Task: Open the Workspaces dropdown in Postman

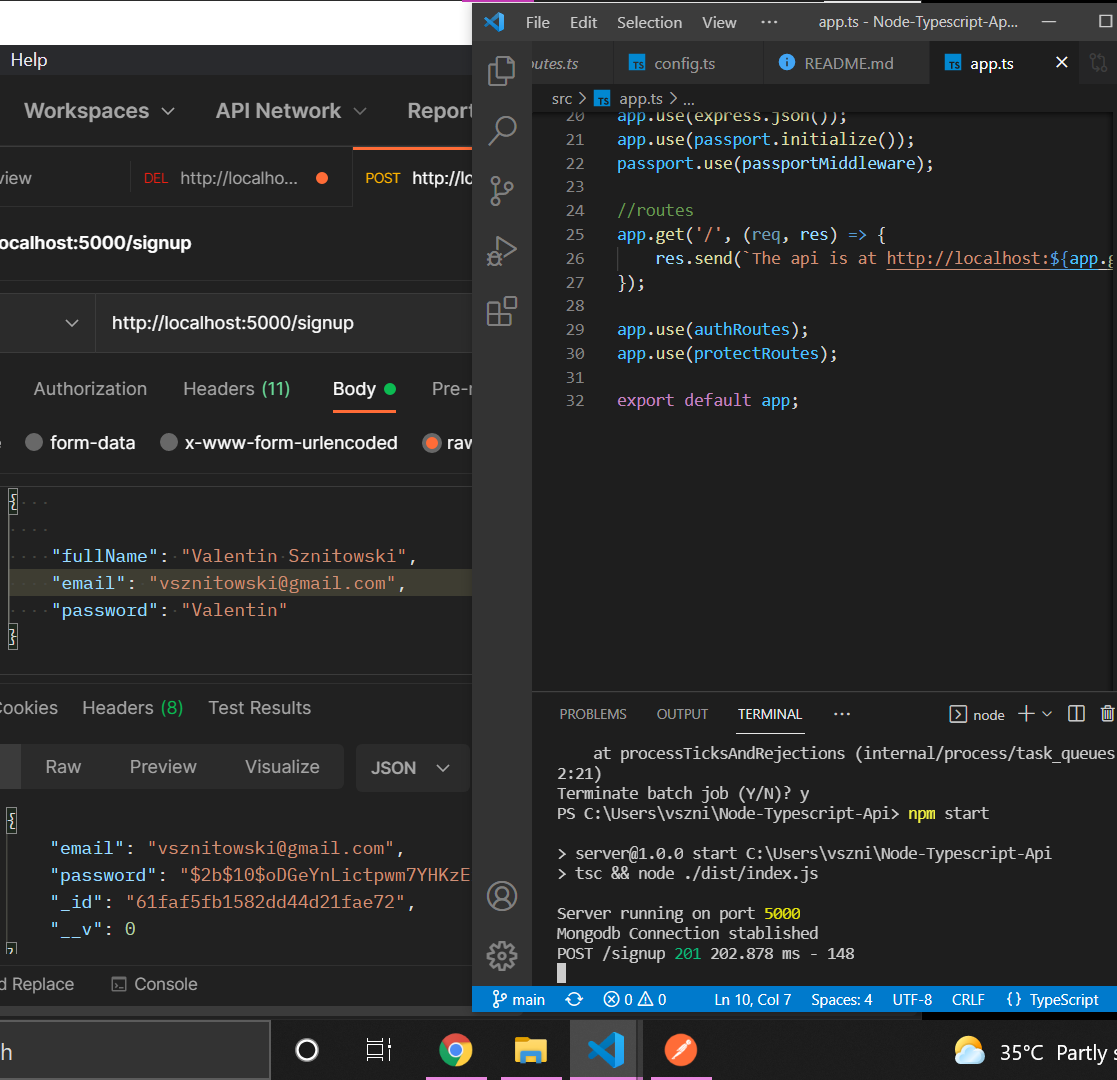Action: point(99,111)
